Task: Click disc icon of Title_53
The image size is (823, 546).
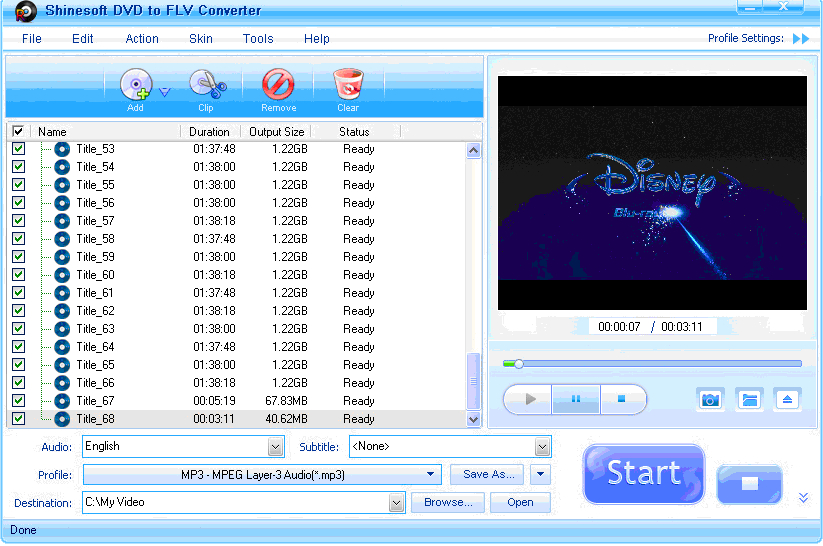Action: coord(62,149)
